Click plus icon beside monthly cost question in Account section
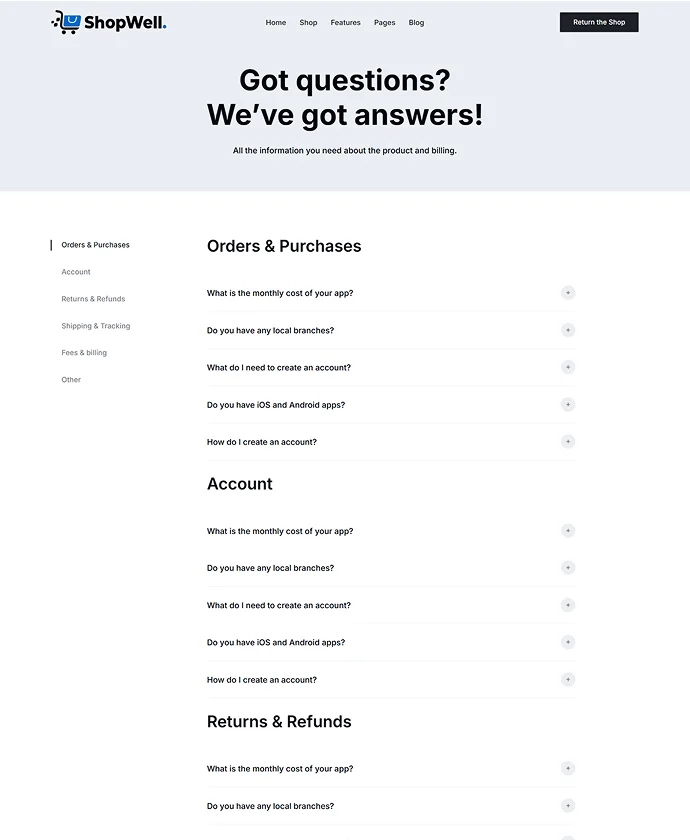 coord(568,531)
